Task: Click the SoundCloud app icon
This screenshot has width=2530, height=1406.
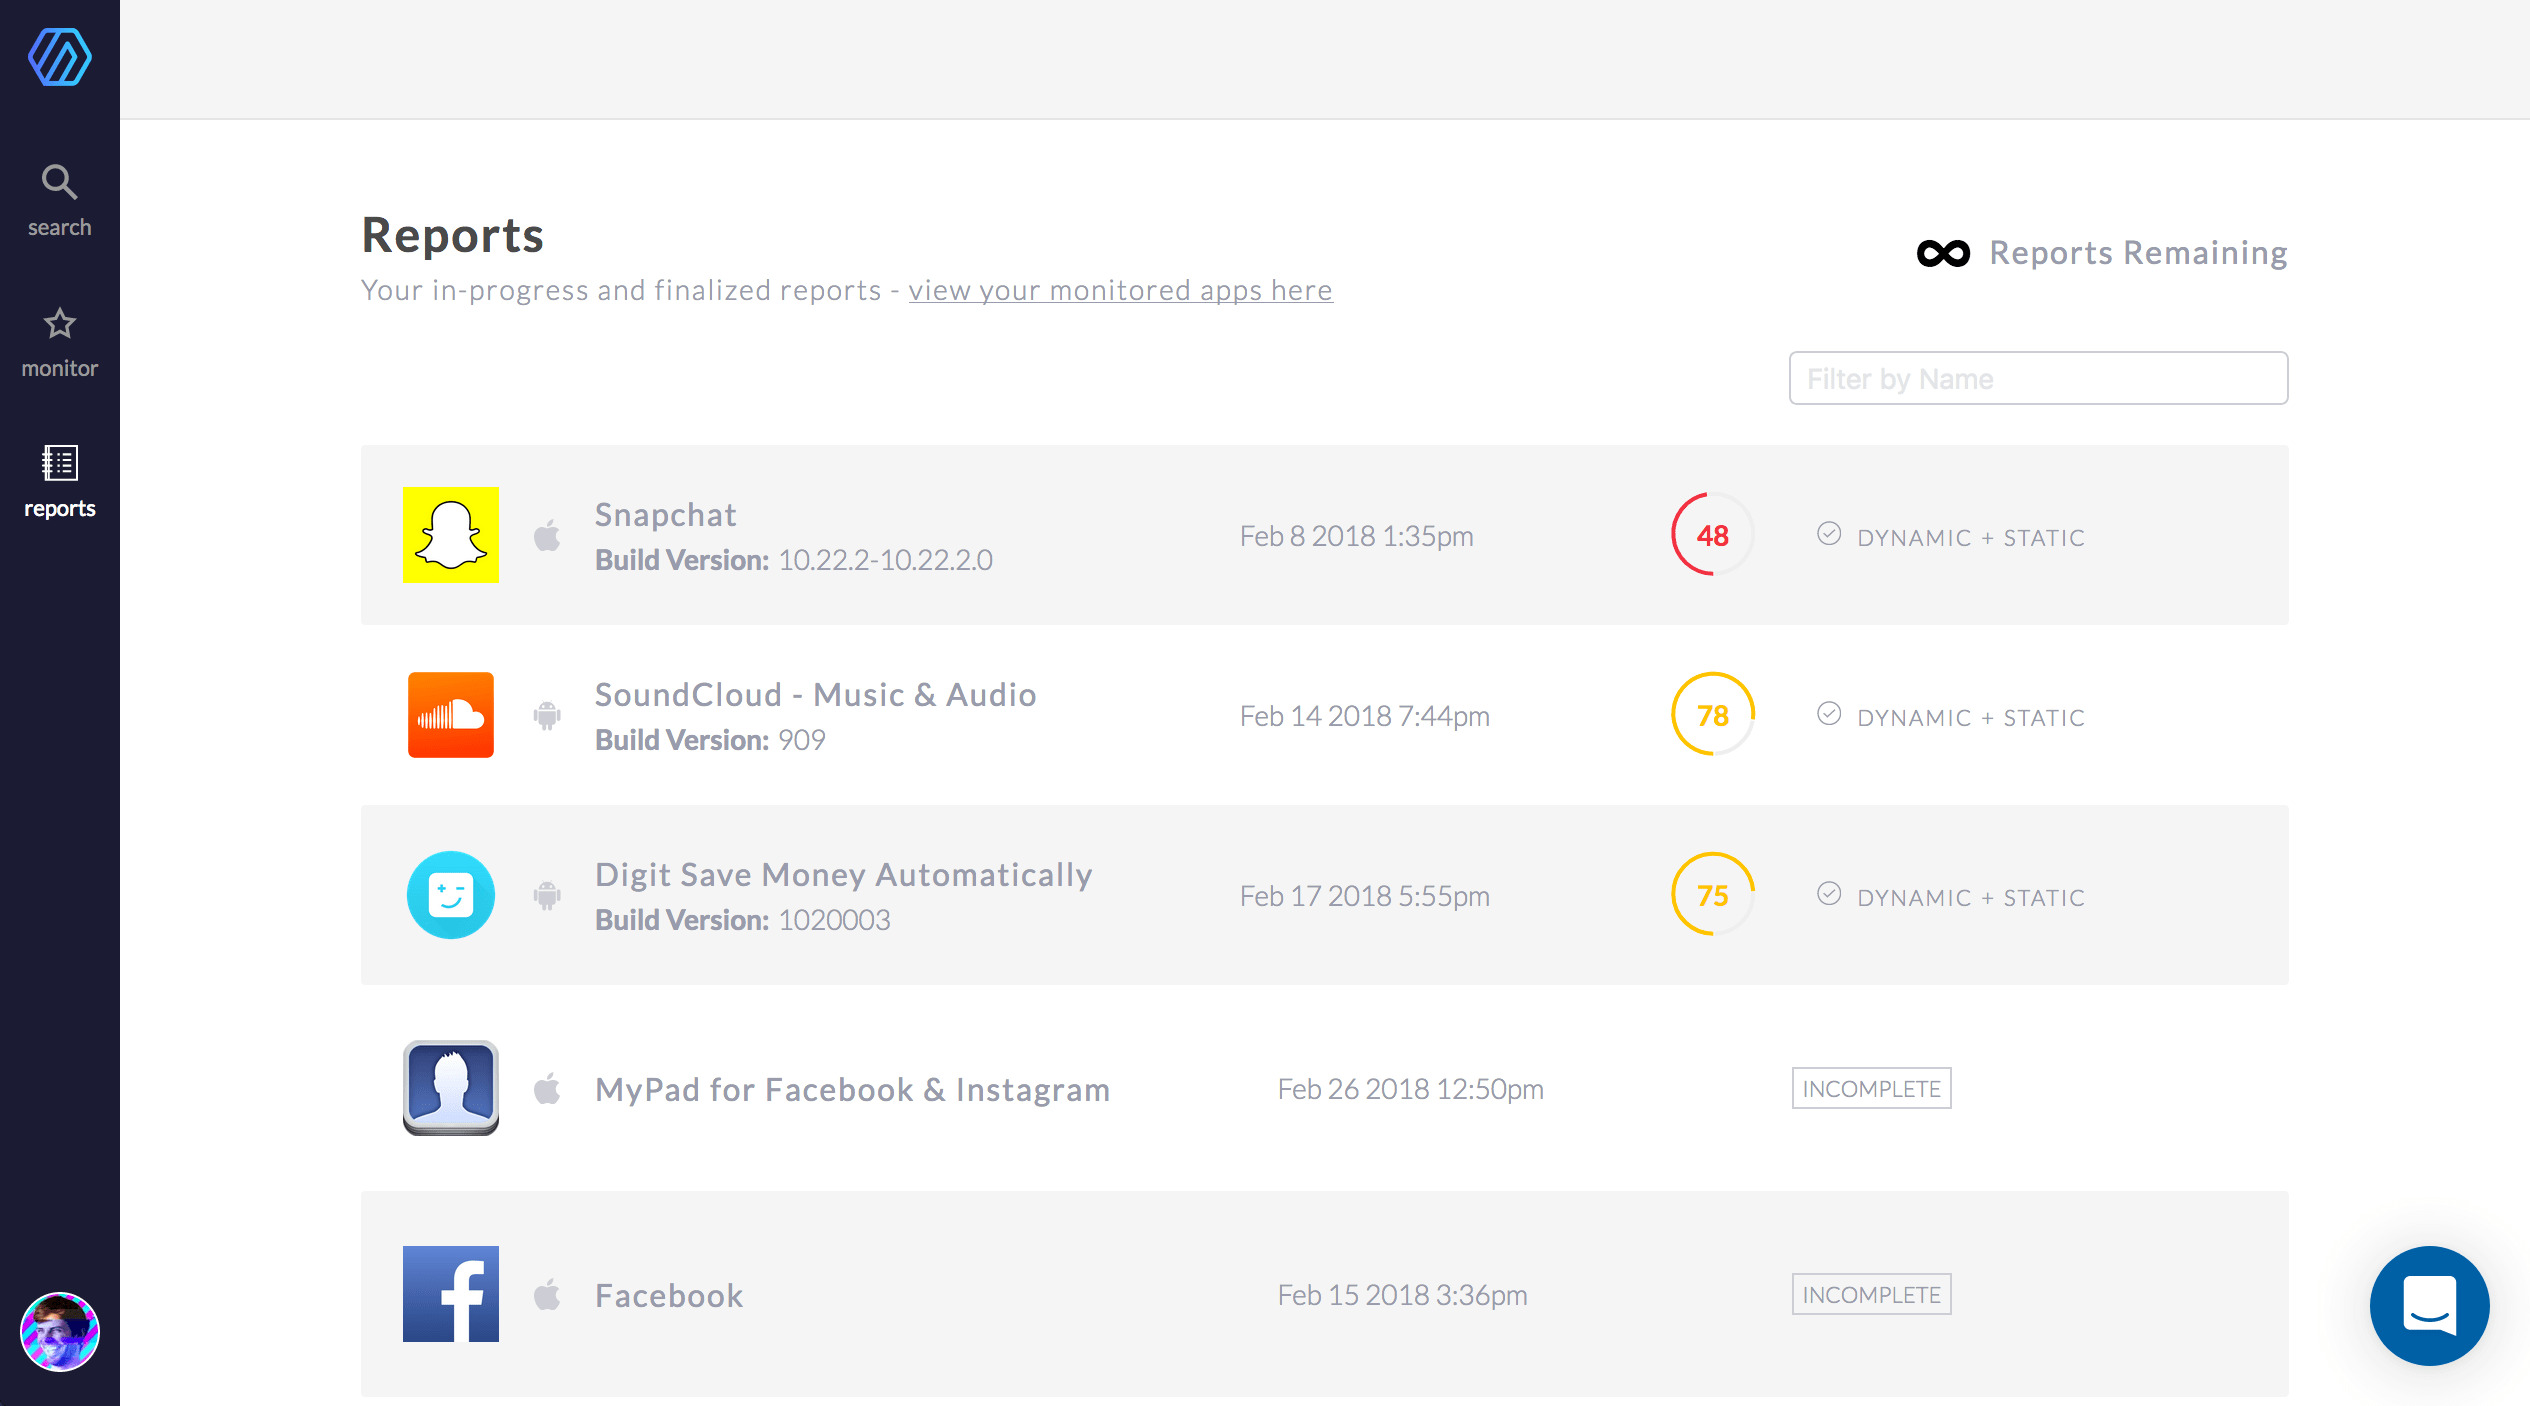Action: [451, 715]
